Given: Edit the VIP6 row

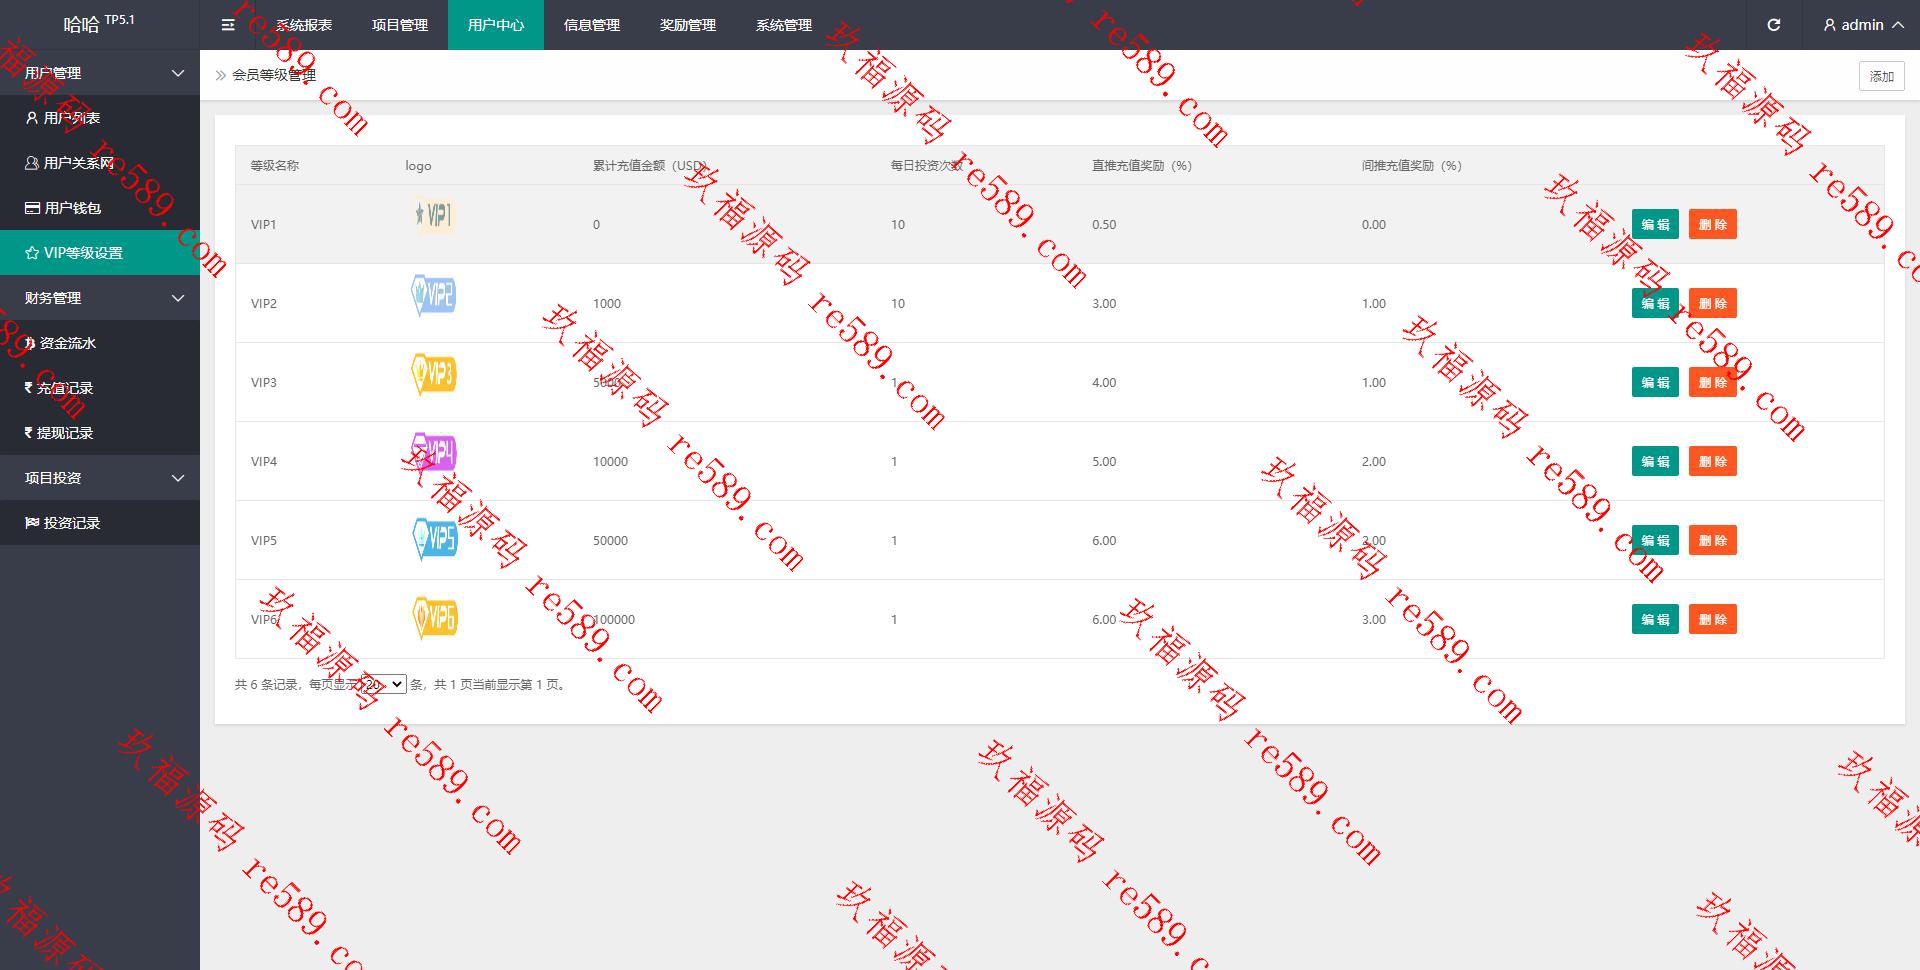Looking at the screenshot, I should pyautogui.click(x=1655, y=619).
